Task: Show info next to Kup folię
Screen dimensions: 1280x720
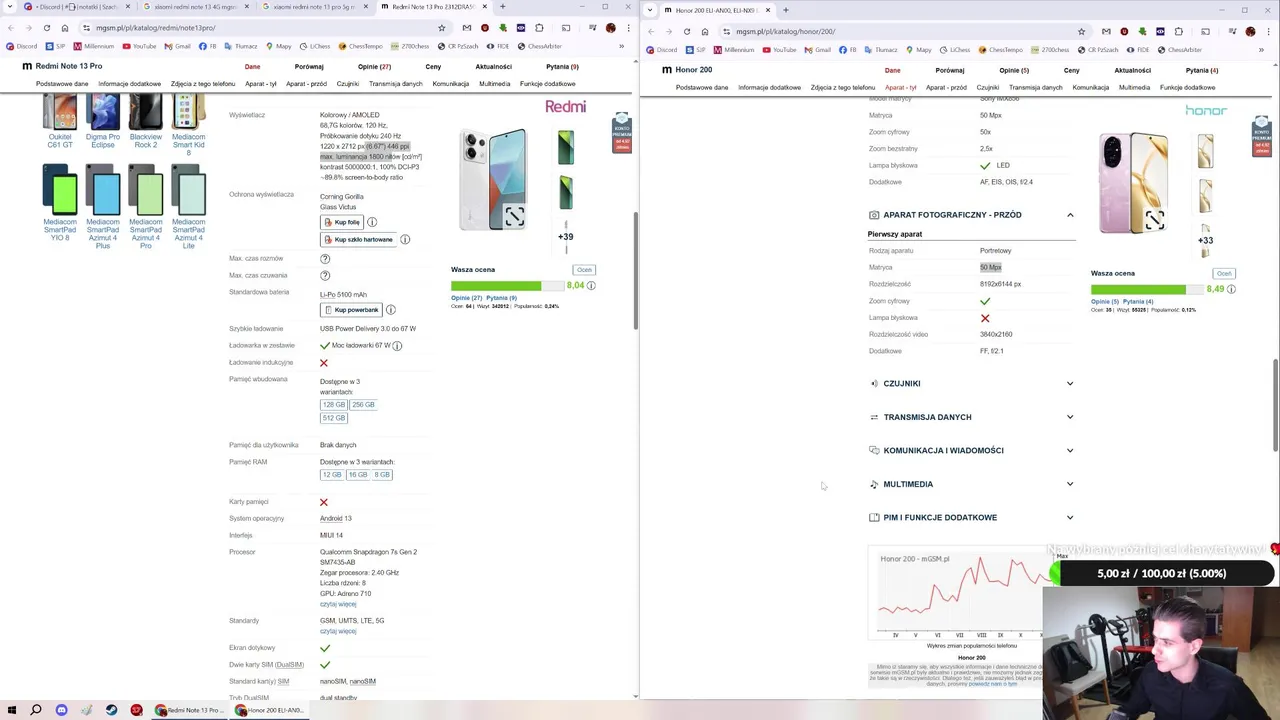Action: 372,222
